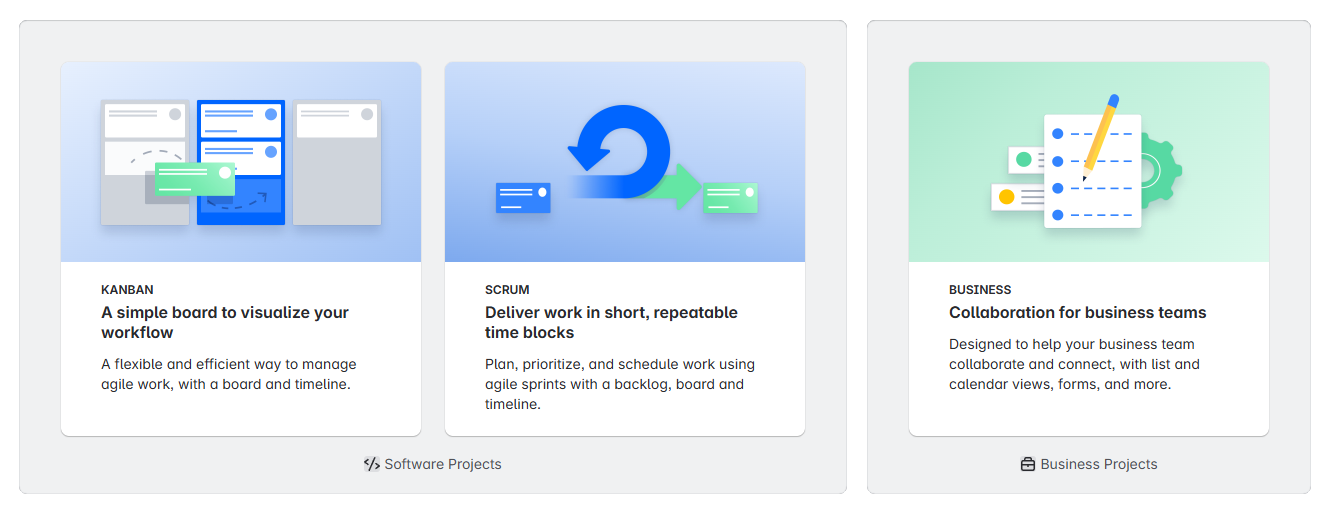Click the green arrow in Scrum illustration

678,187
